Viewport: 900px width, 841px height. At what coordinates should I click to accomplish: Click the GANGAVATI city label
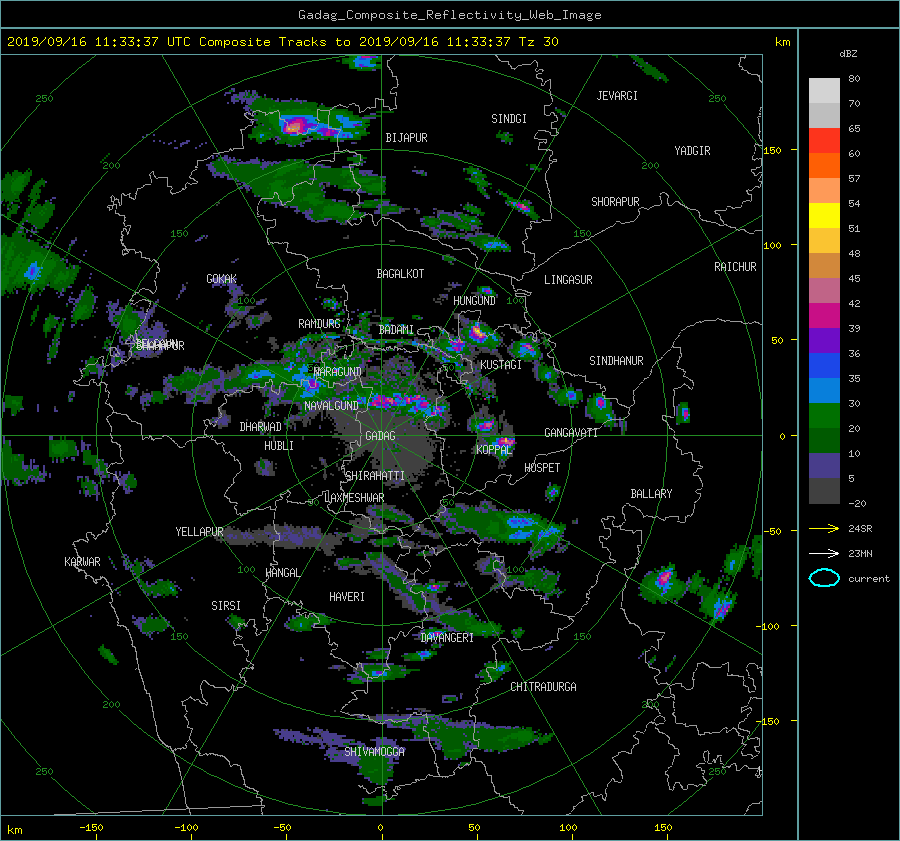click(571, 433)
